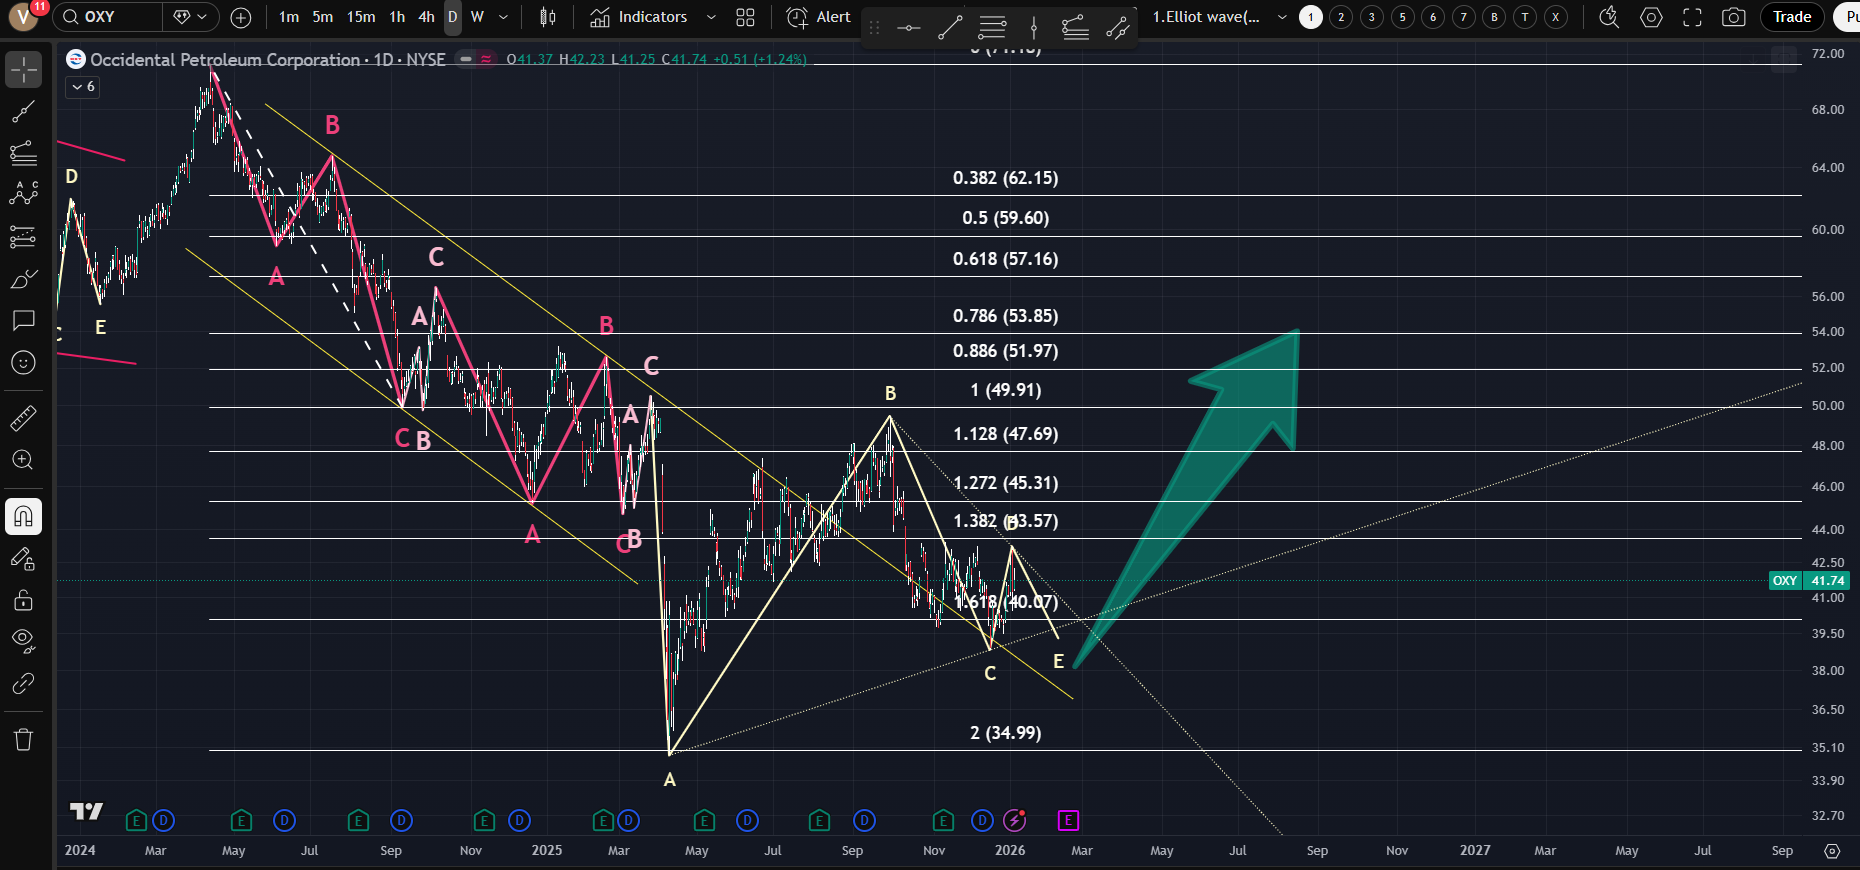The width and height of the screenshot is (1860, 870).
Task: Enter fullscreen mode
Action: tap(1692, 17)
